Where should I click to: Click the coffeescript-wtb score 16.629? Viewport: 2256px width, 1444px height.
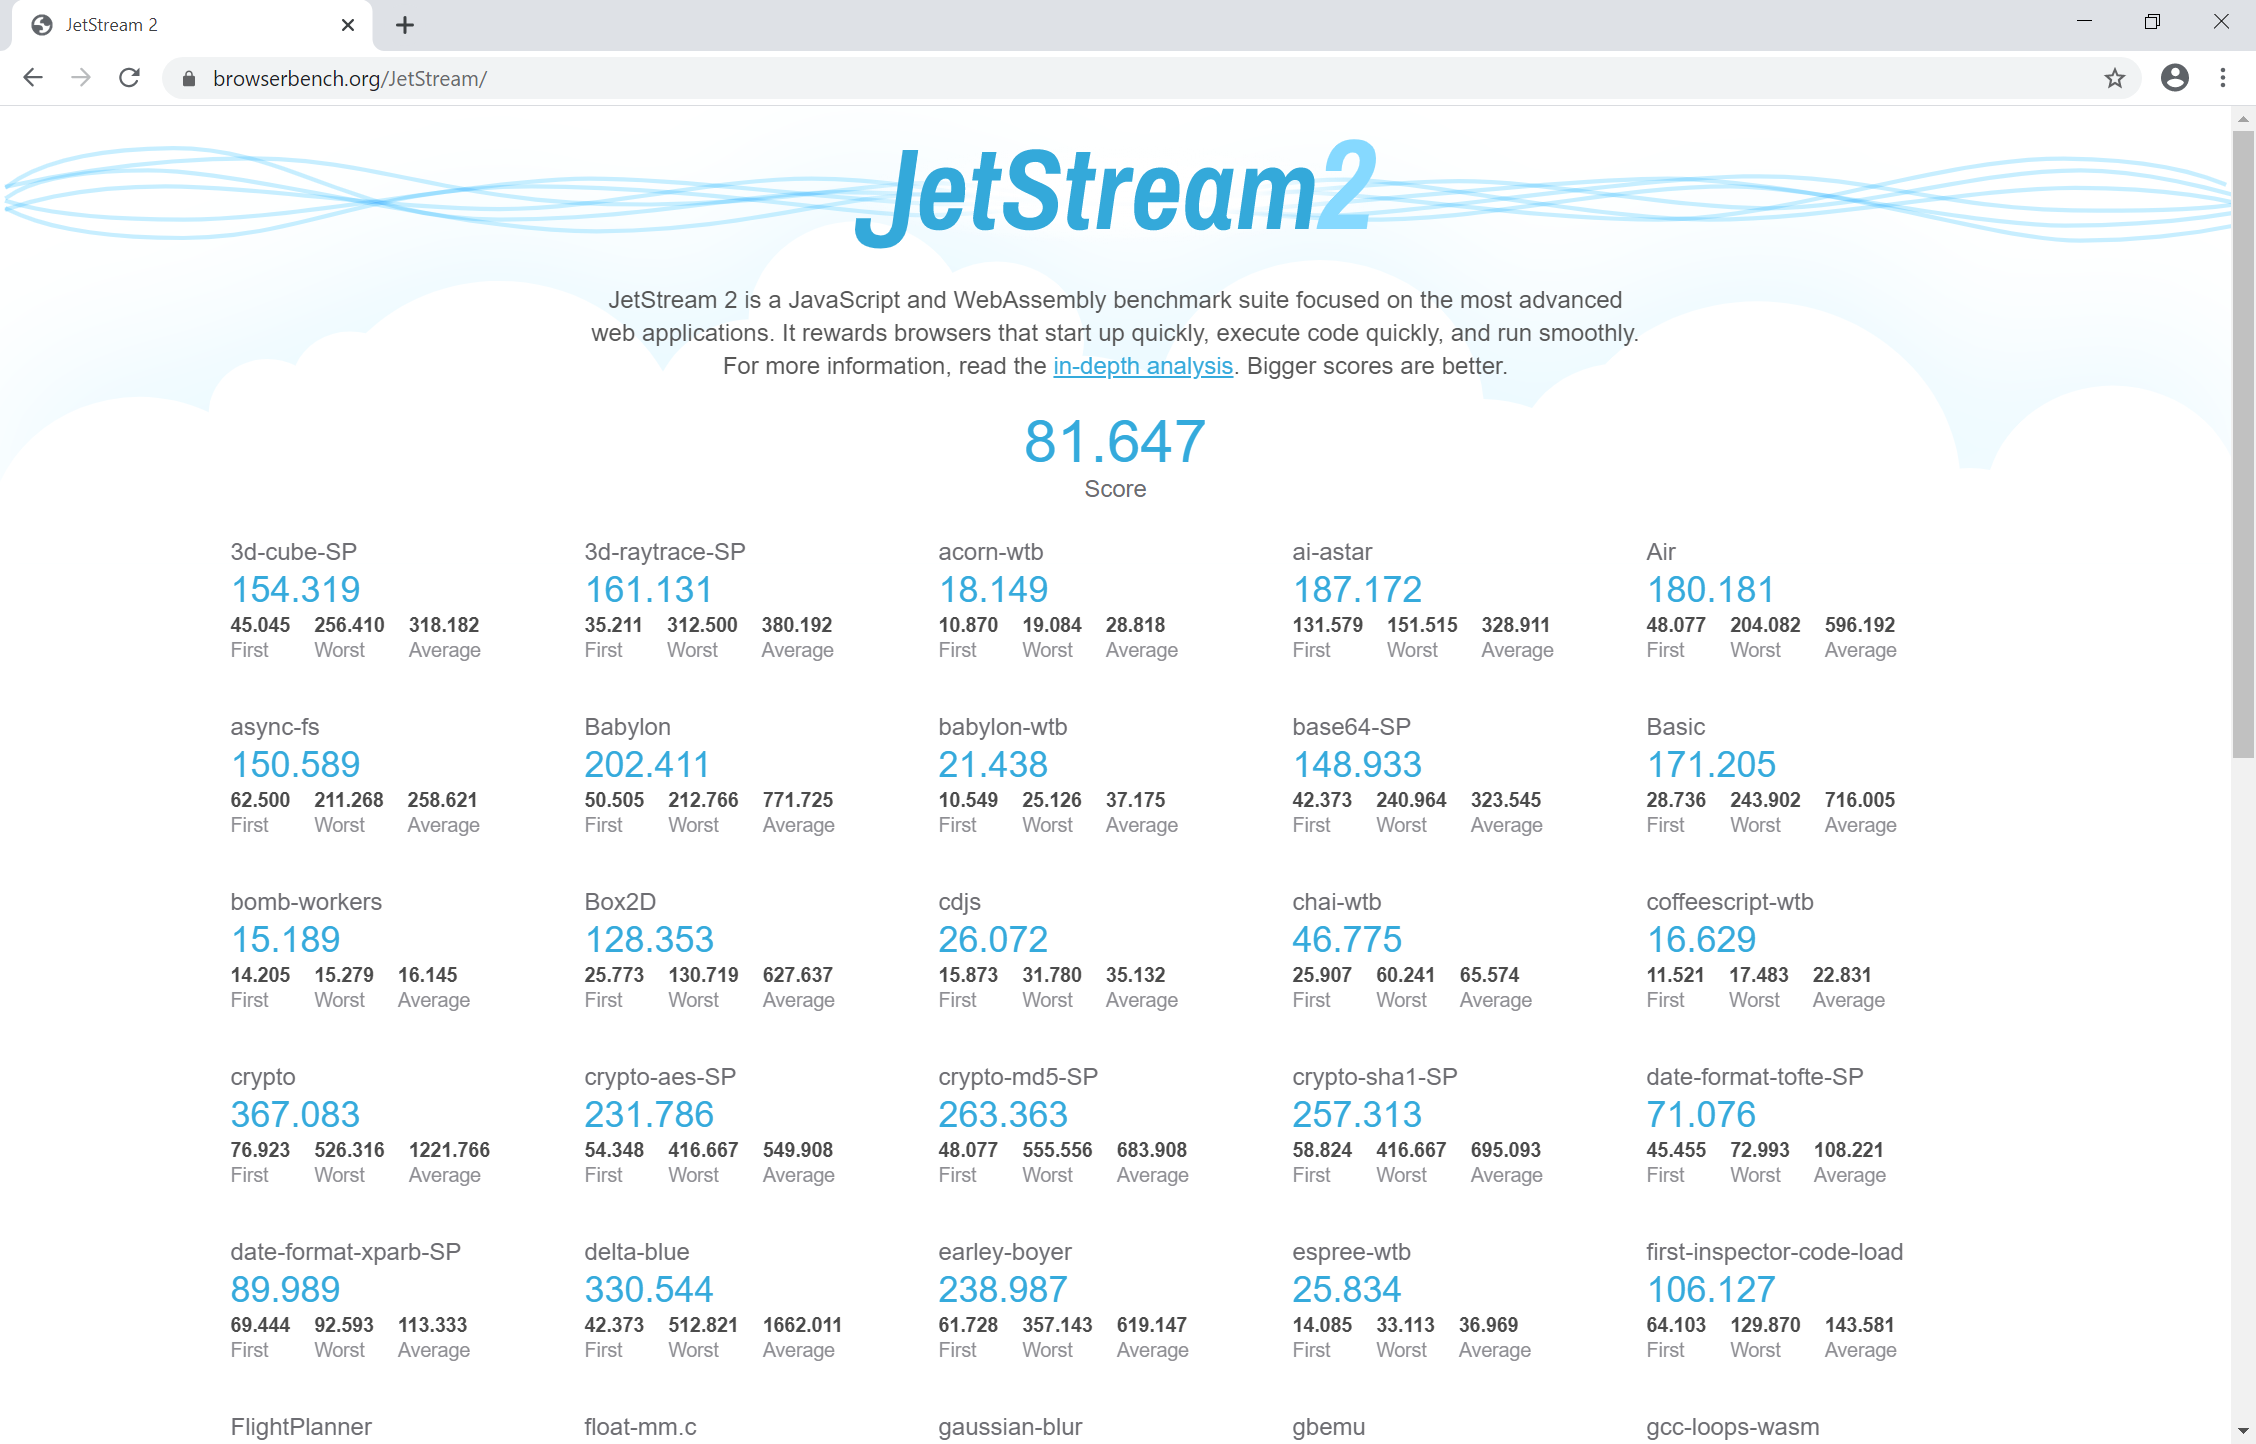tap(1701, 940)
